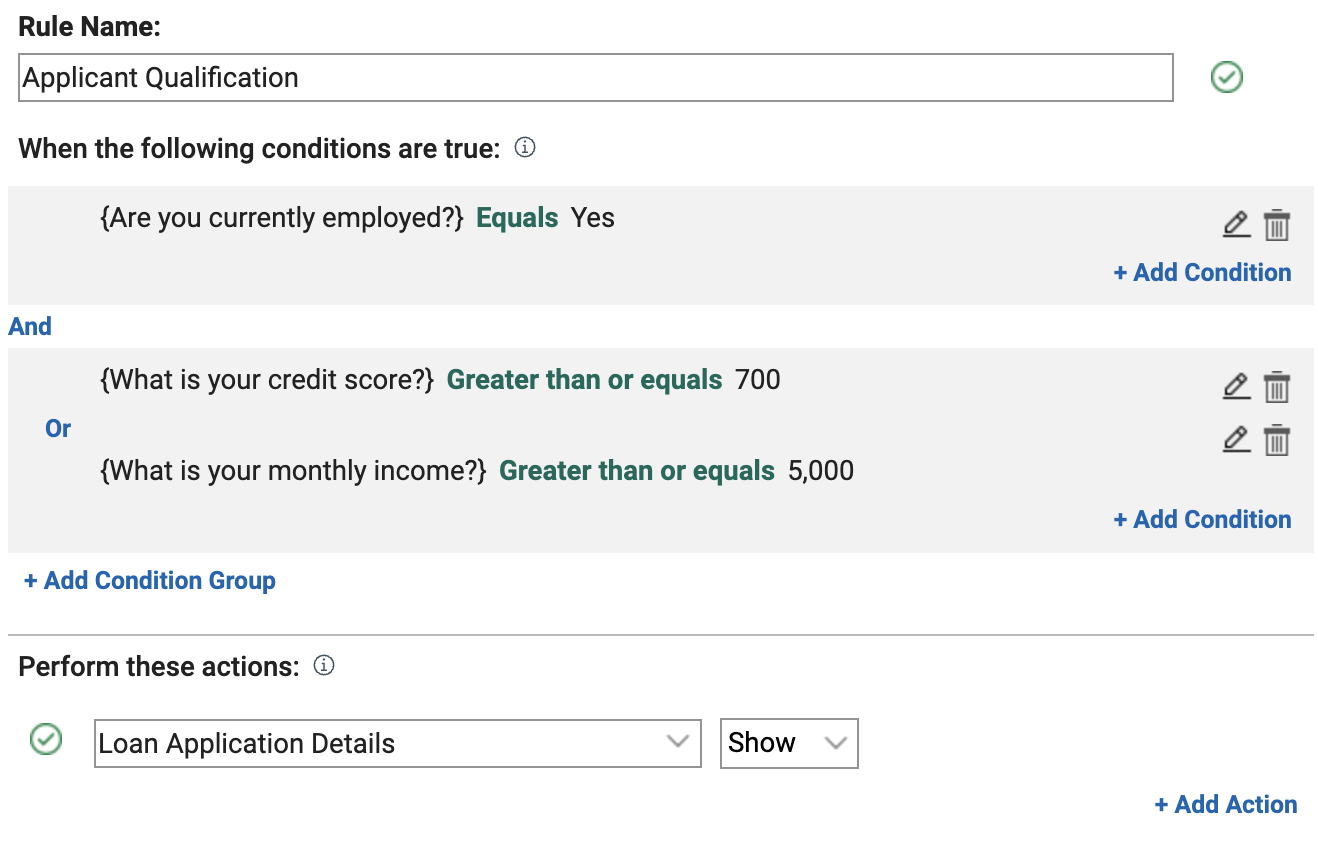Image resolution: width=1318 pixels, height=846 pixels.
Task: Click info icon beside conditions heading
Action: coord(525,148)
